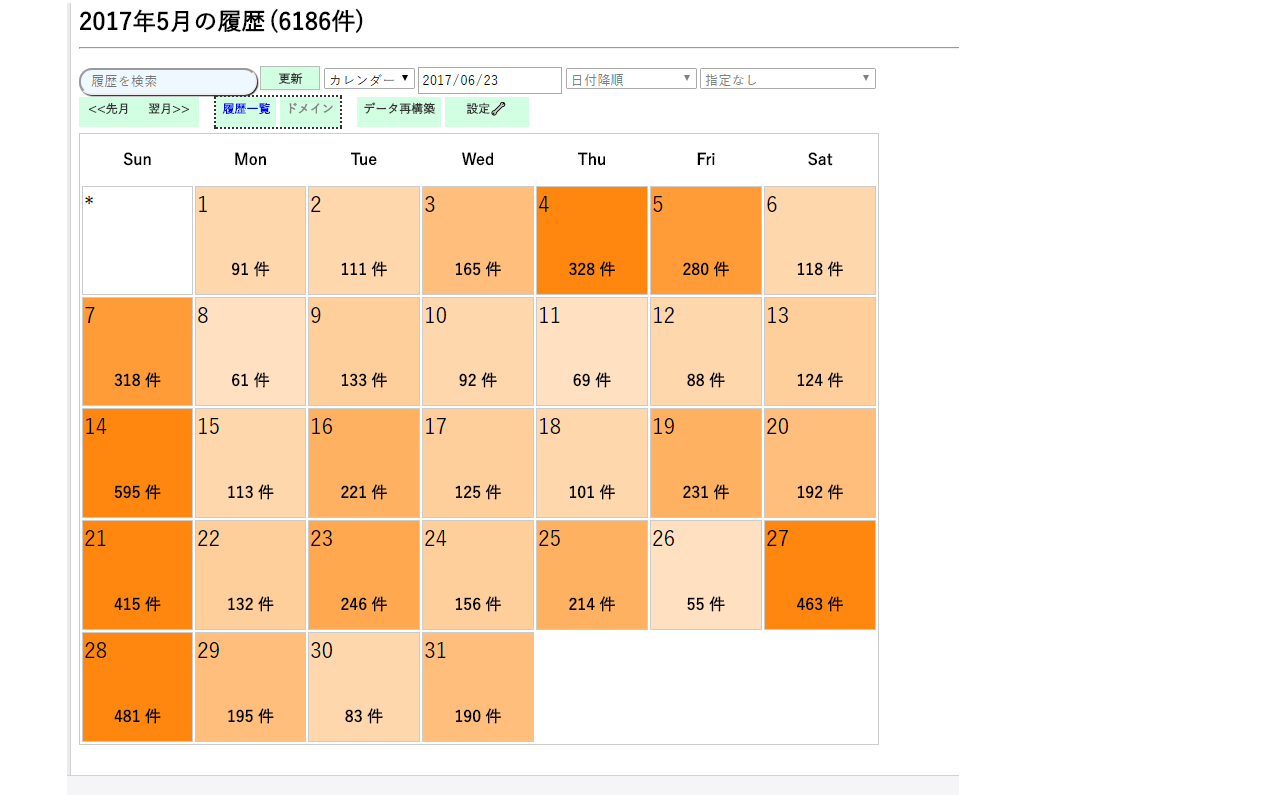Click the Mon column header

point(250,159)
